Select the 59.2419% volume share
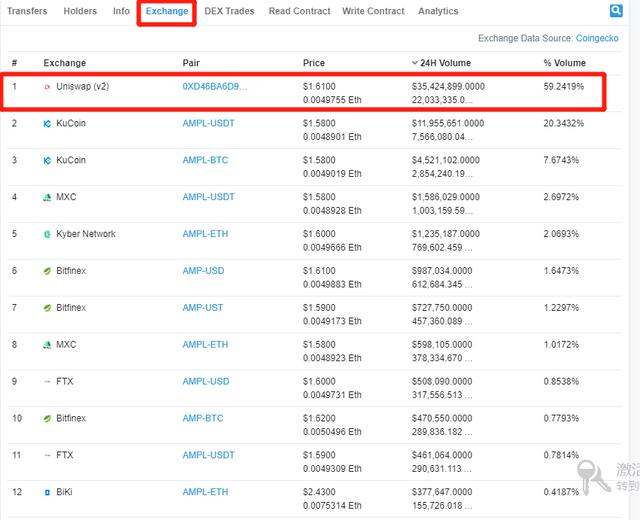 (x=564, y=87)
